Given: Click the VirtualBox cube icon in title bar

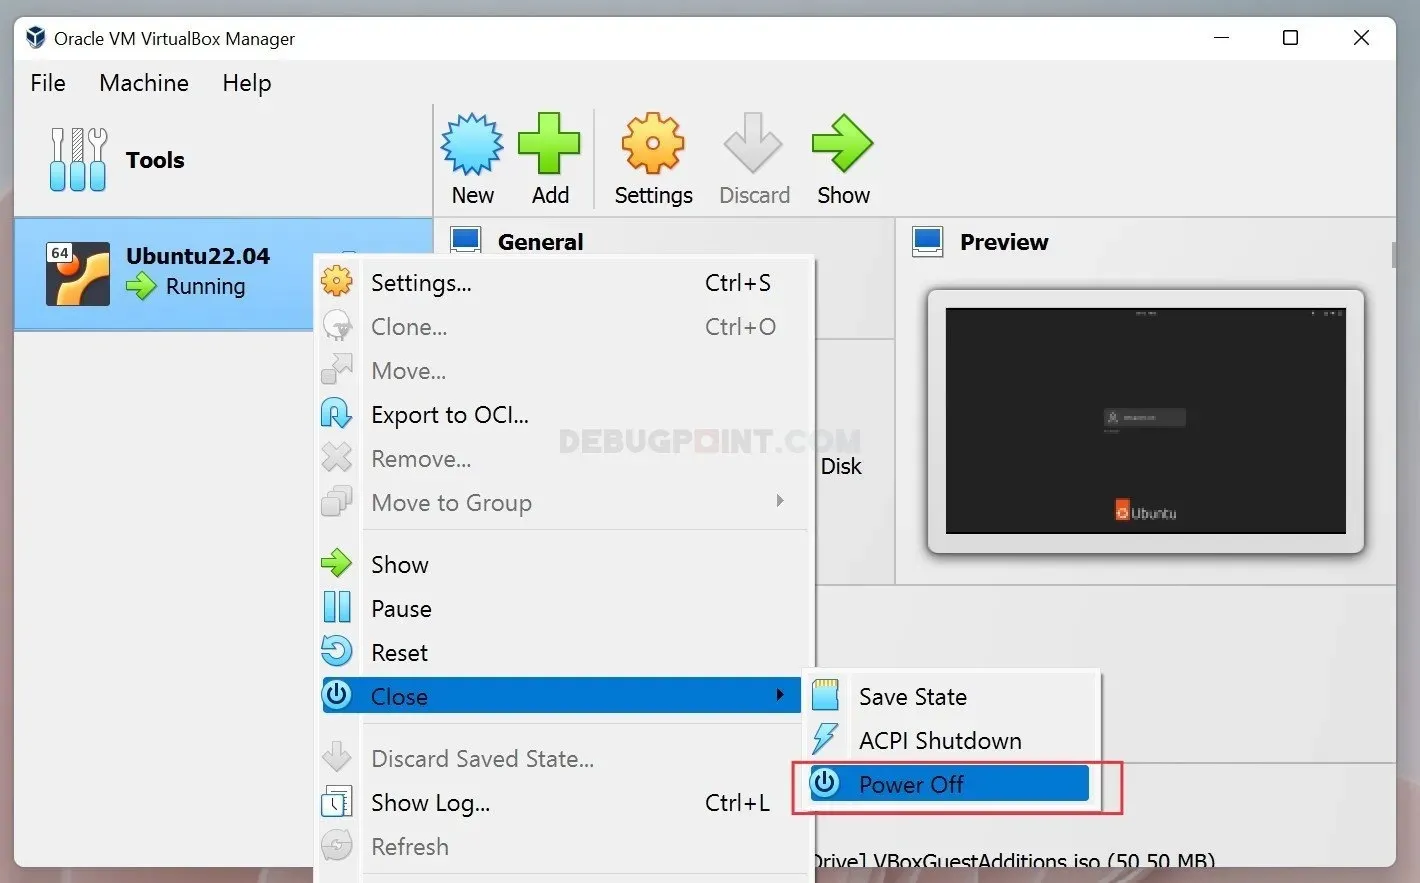Looking at the screenshot, I should pos(36,38).
